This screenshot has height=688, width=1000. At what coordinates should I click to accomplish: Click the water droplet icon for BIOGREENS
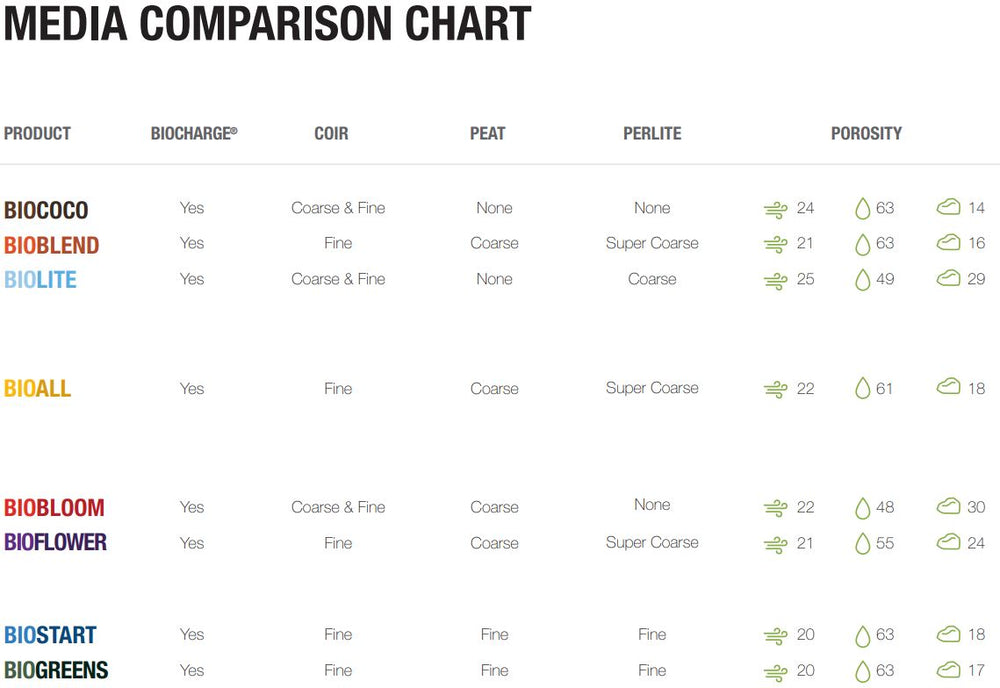[862, 671]
